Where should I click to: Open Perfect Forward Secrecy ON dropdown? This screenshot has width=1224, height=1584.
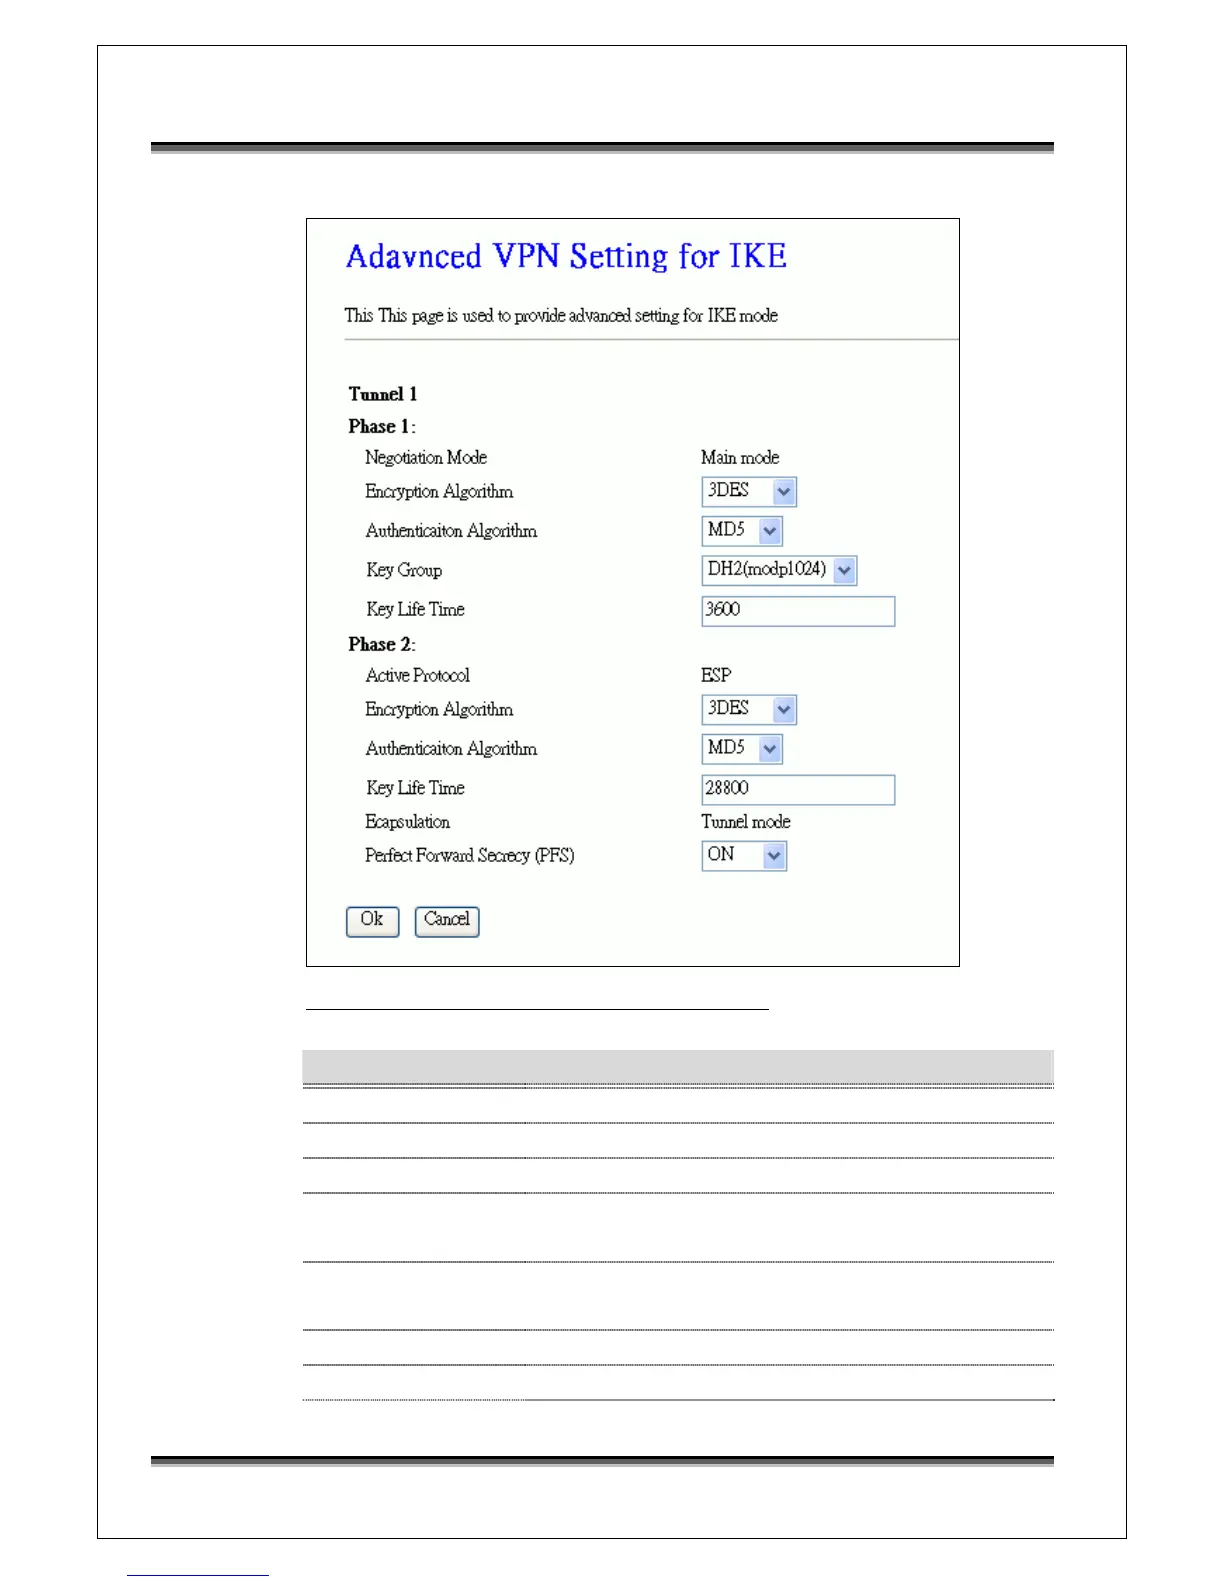(x=744, y=855)
